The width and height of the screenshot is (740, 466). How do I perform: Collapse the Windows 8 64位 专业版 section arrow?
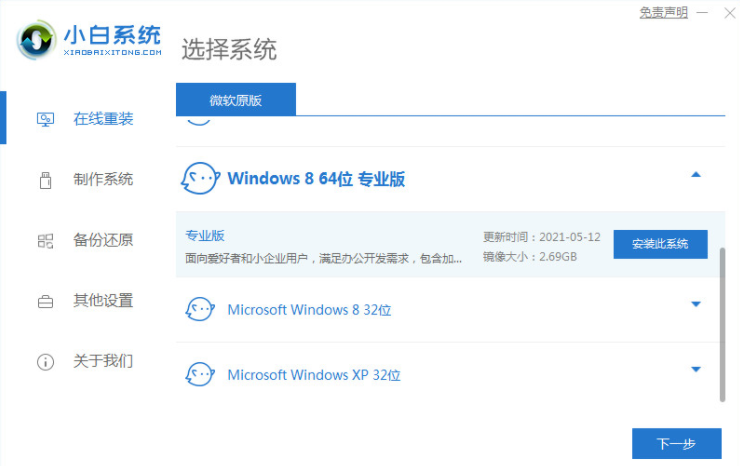(696, 176)
